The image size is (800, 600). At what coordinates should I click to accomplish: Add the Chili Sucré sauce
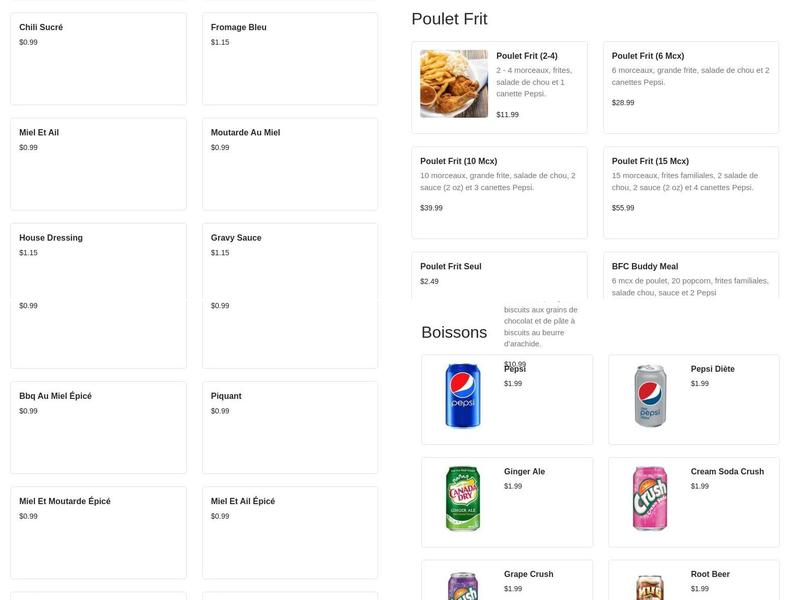[98, 58]
